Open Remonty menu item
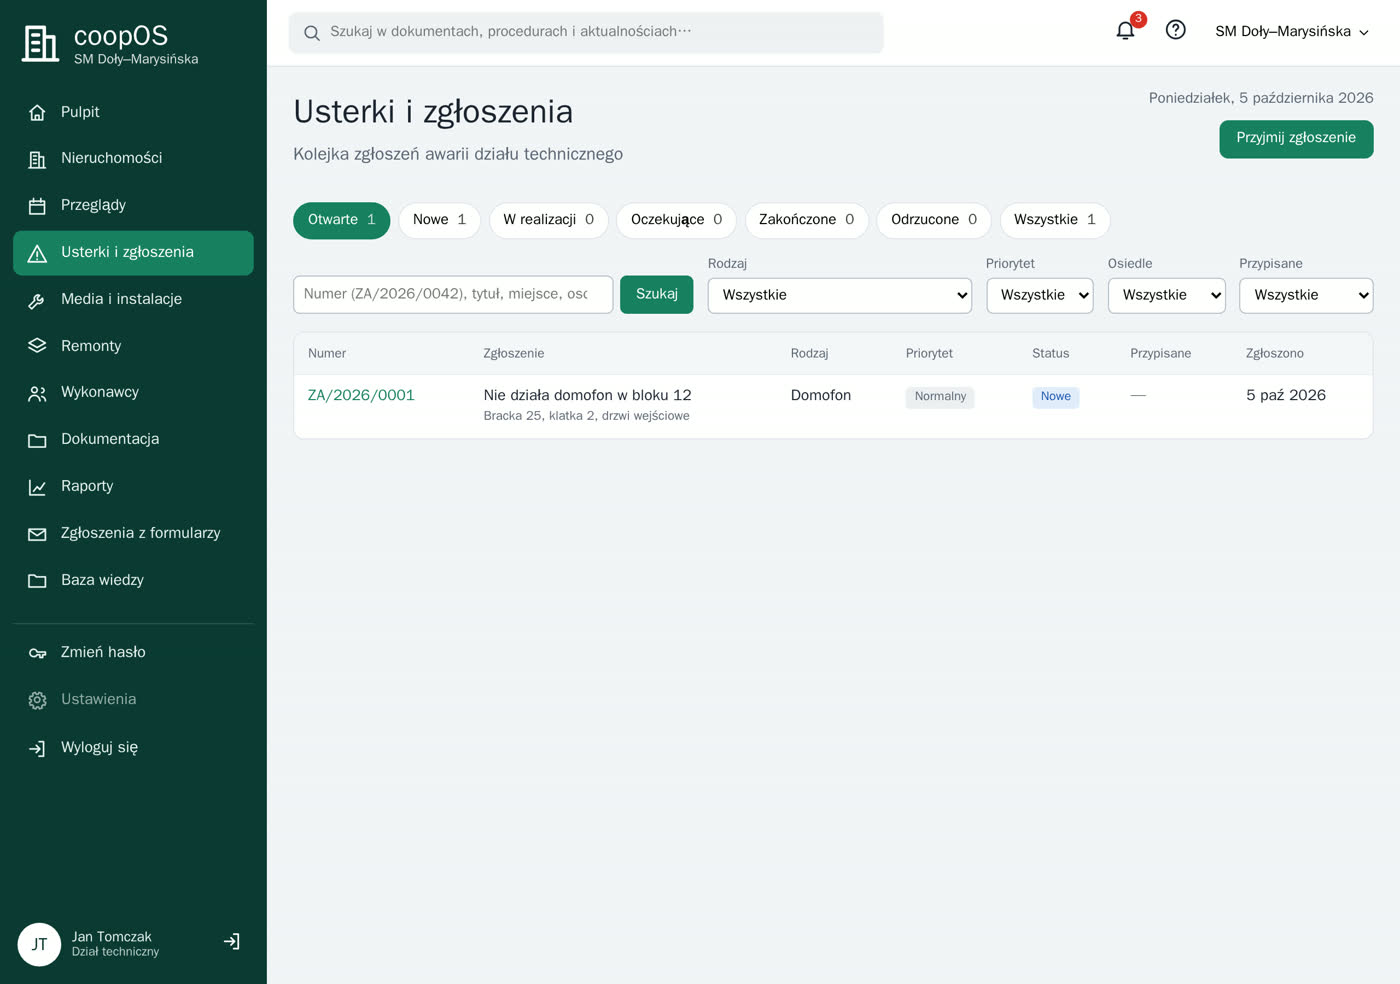The width and height of the screenshot is (1400, 984). [133, 346]
